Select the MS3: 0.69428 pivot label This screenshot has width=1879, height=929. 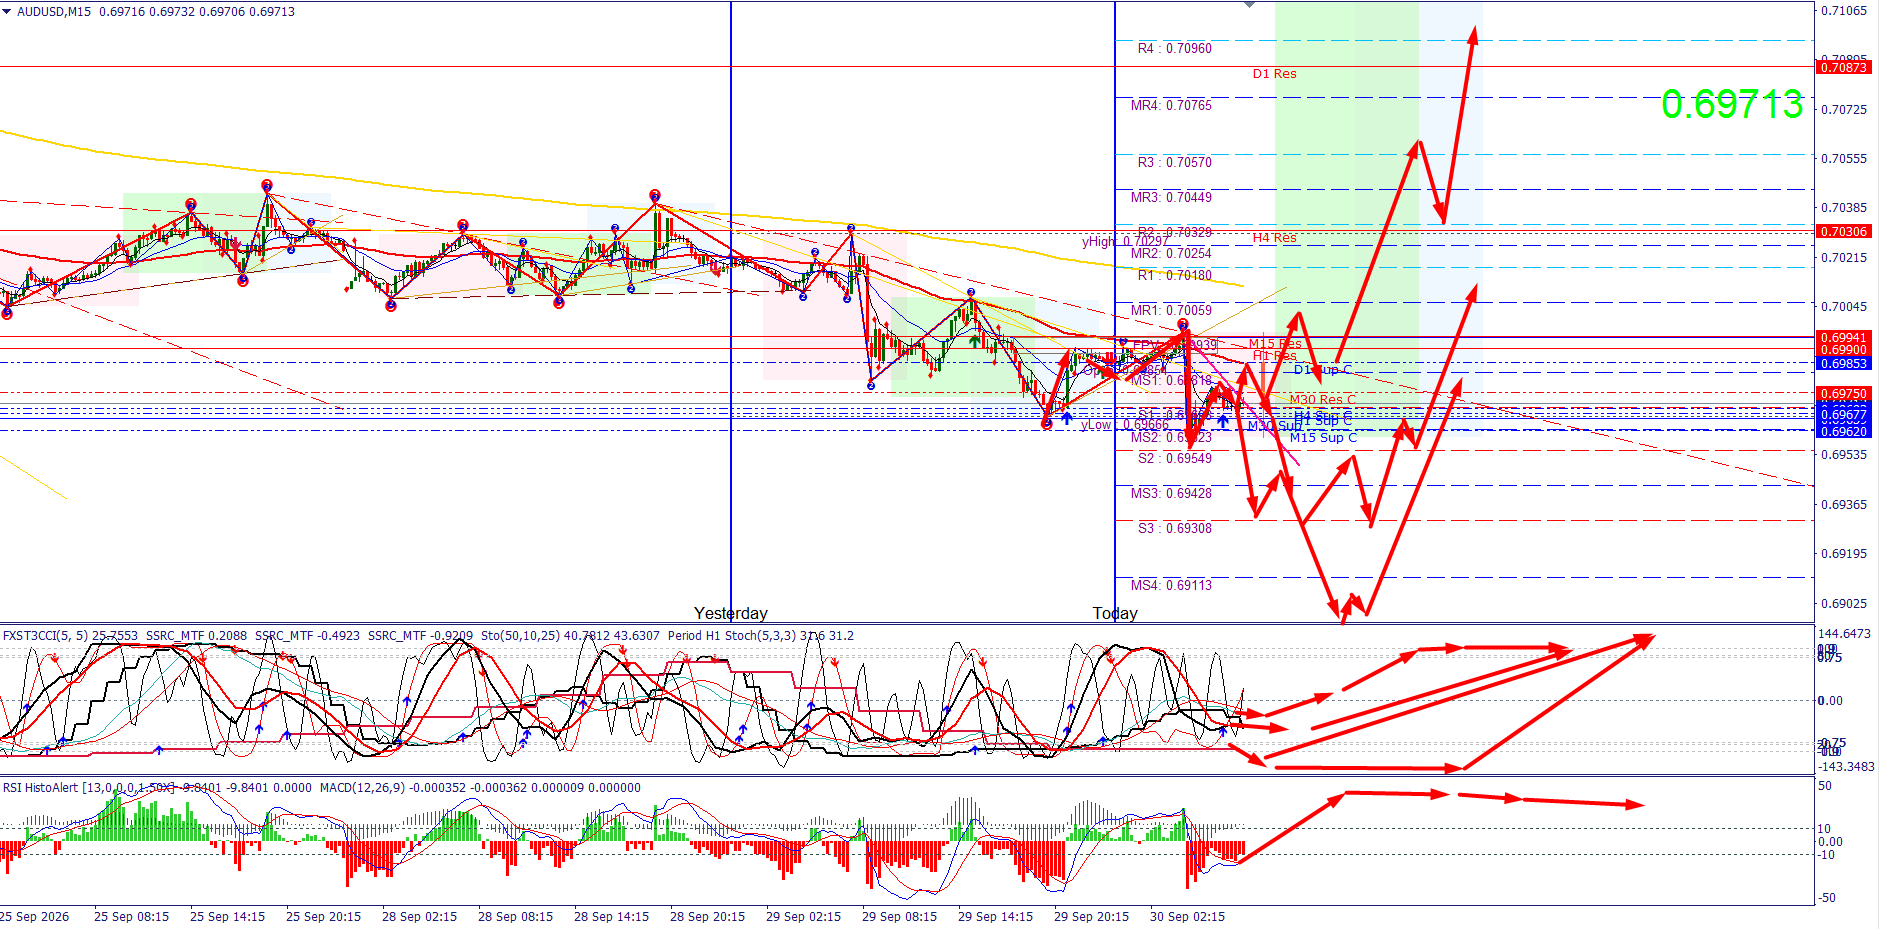pyautogui.click(x=1171, y=493)
